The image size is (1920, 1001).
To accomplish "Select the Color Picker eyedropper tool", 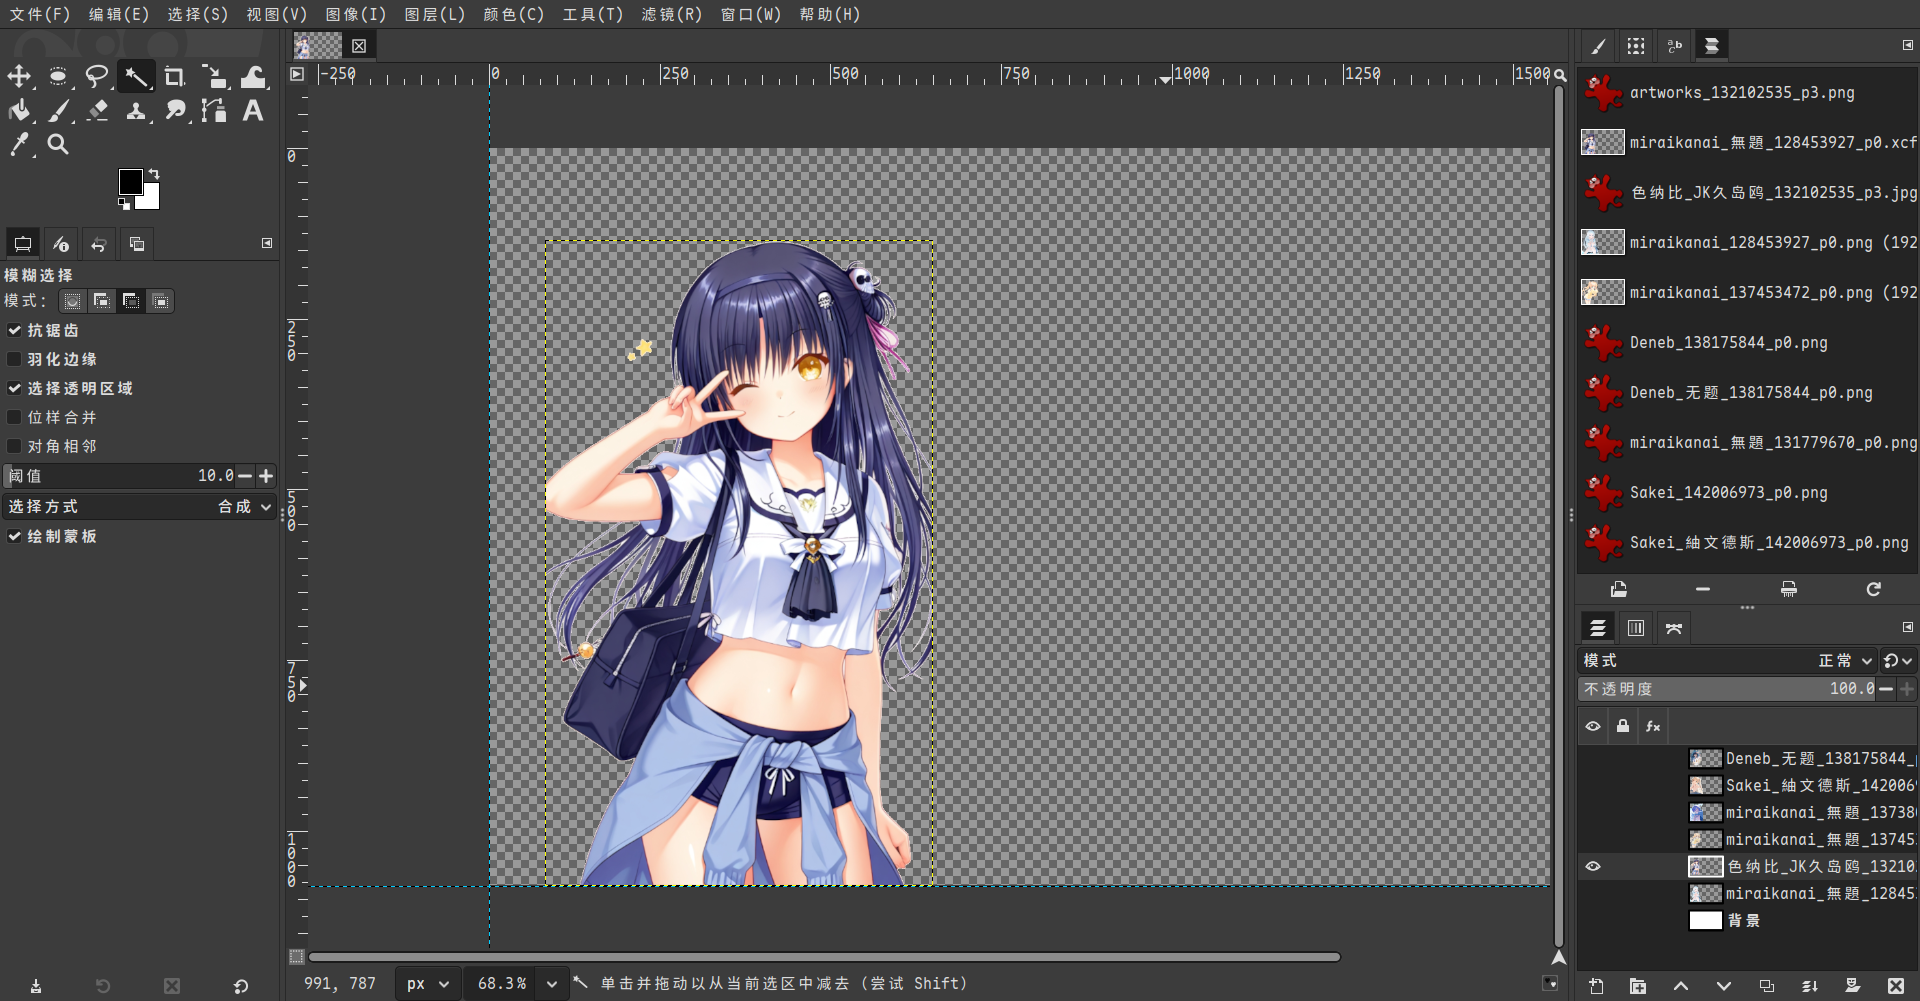I will click(x=19, y=145).
